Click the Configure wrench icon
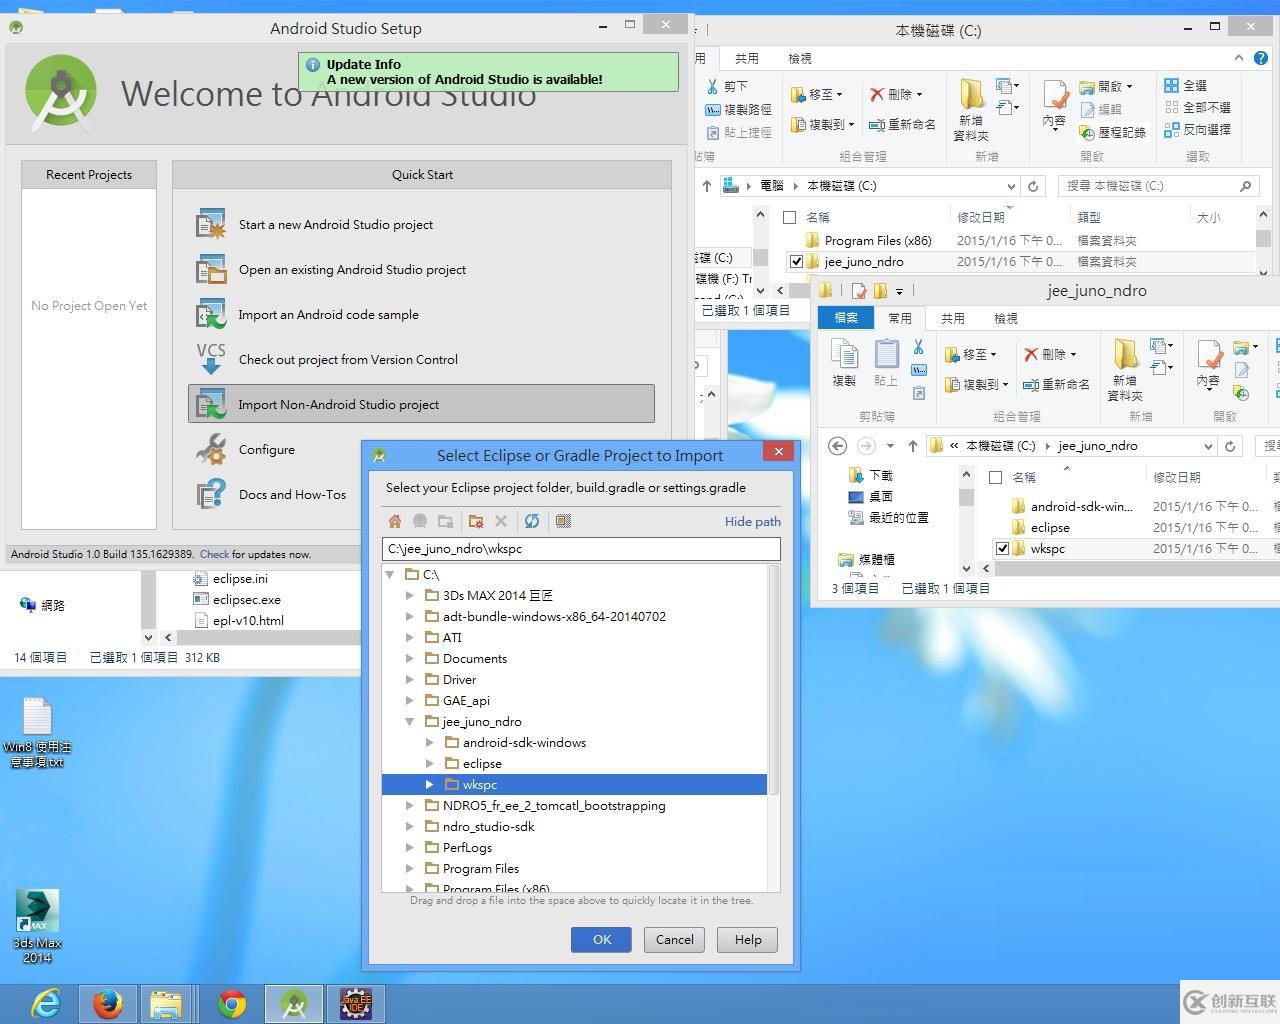 (x=211, y=449)
